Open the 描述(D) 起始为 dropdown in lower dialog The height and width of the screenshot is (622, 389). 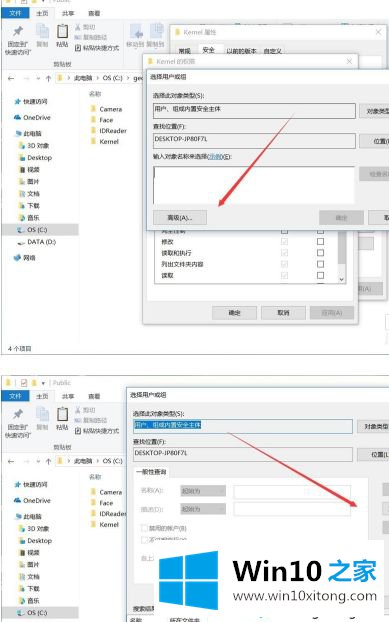pyautogui.click(x=203, y=509)
